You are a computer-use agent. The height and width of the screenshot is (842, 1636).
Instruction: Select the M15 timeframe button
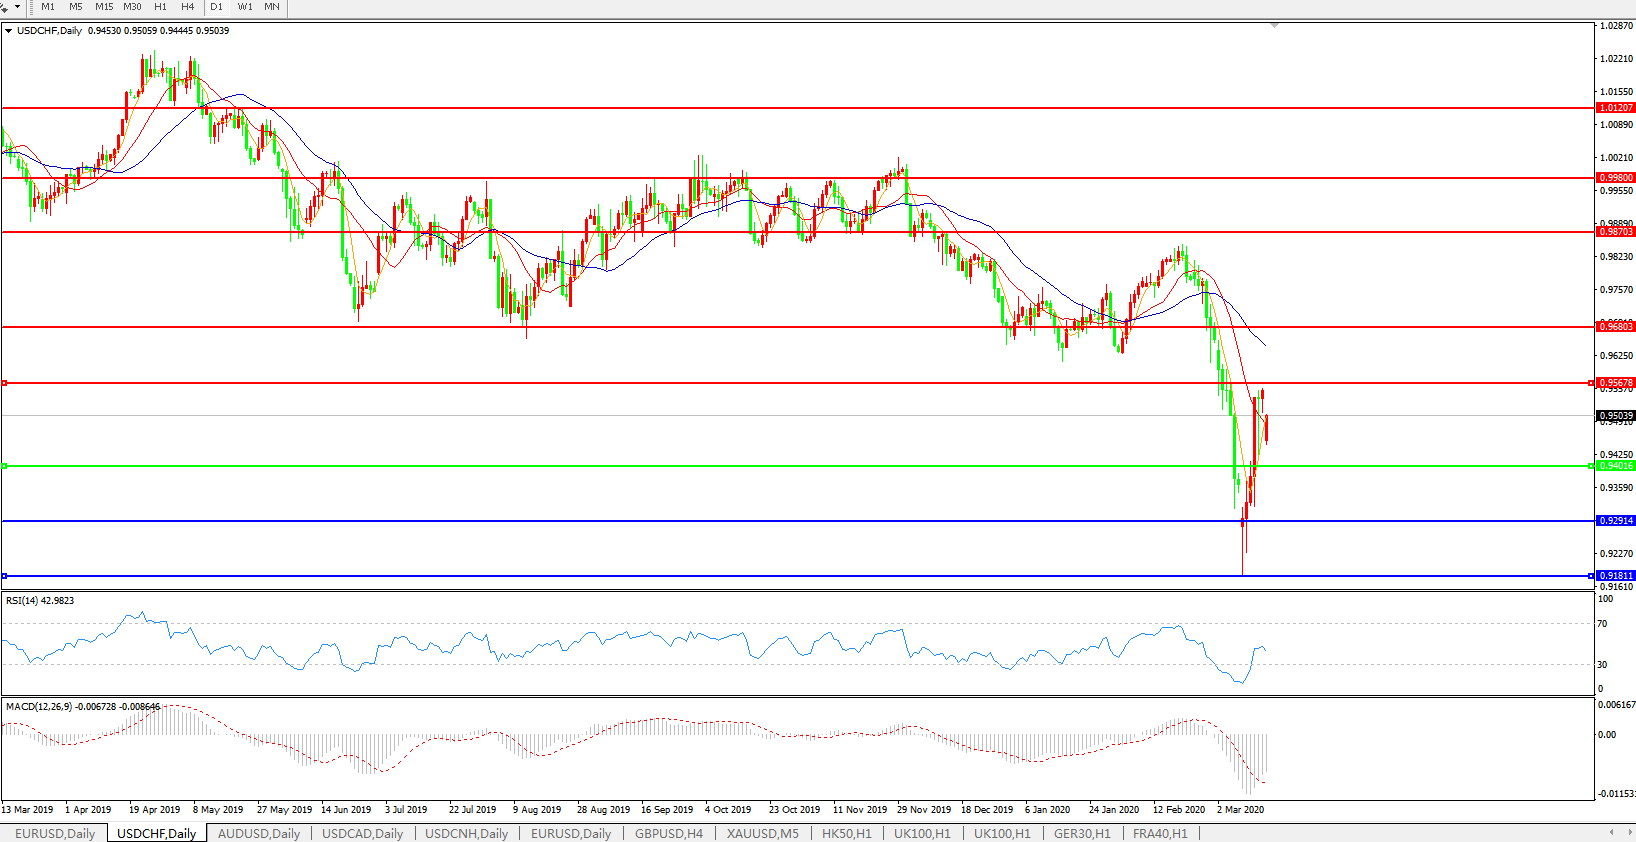(x=104, y=7)
